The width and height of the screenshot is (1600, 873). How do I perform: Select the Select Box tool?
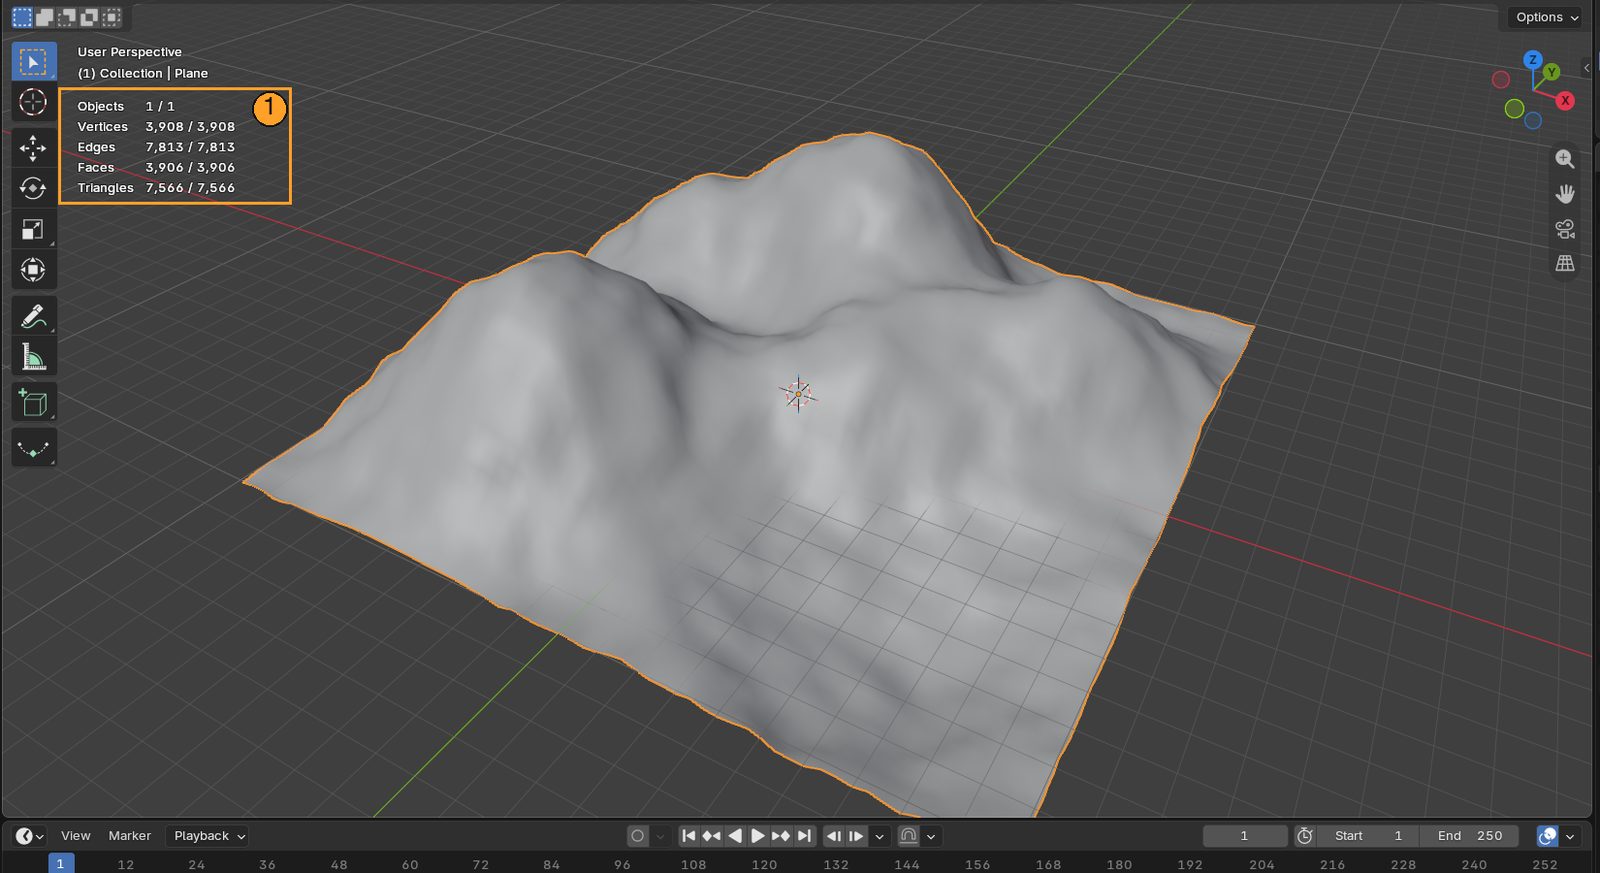[33, 62]
